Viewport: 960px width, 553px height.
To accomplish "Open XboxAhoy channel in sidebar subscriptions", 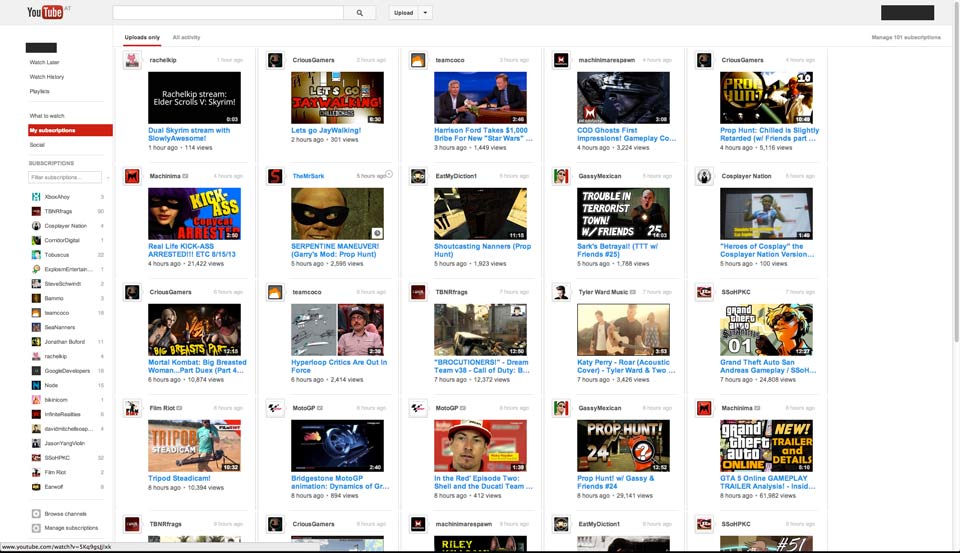I will pyautogui.click(x=57, y=197).
